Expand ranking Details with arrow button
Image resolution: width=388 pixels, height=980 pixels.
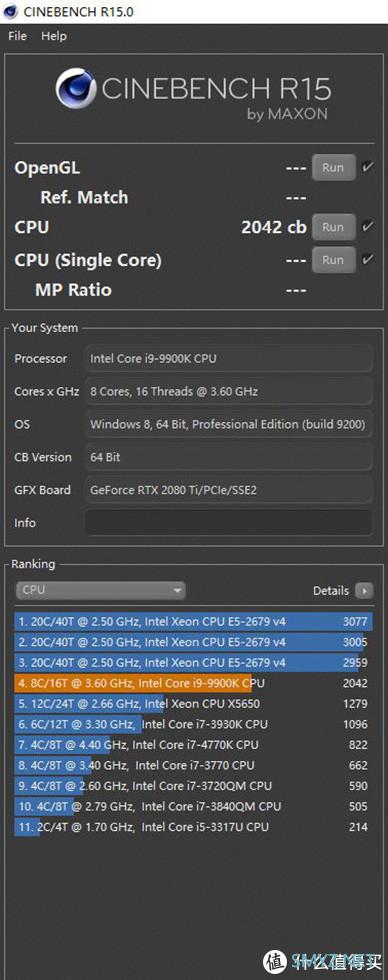pos(364,591)
